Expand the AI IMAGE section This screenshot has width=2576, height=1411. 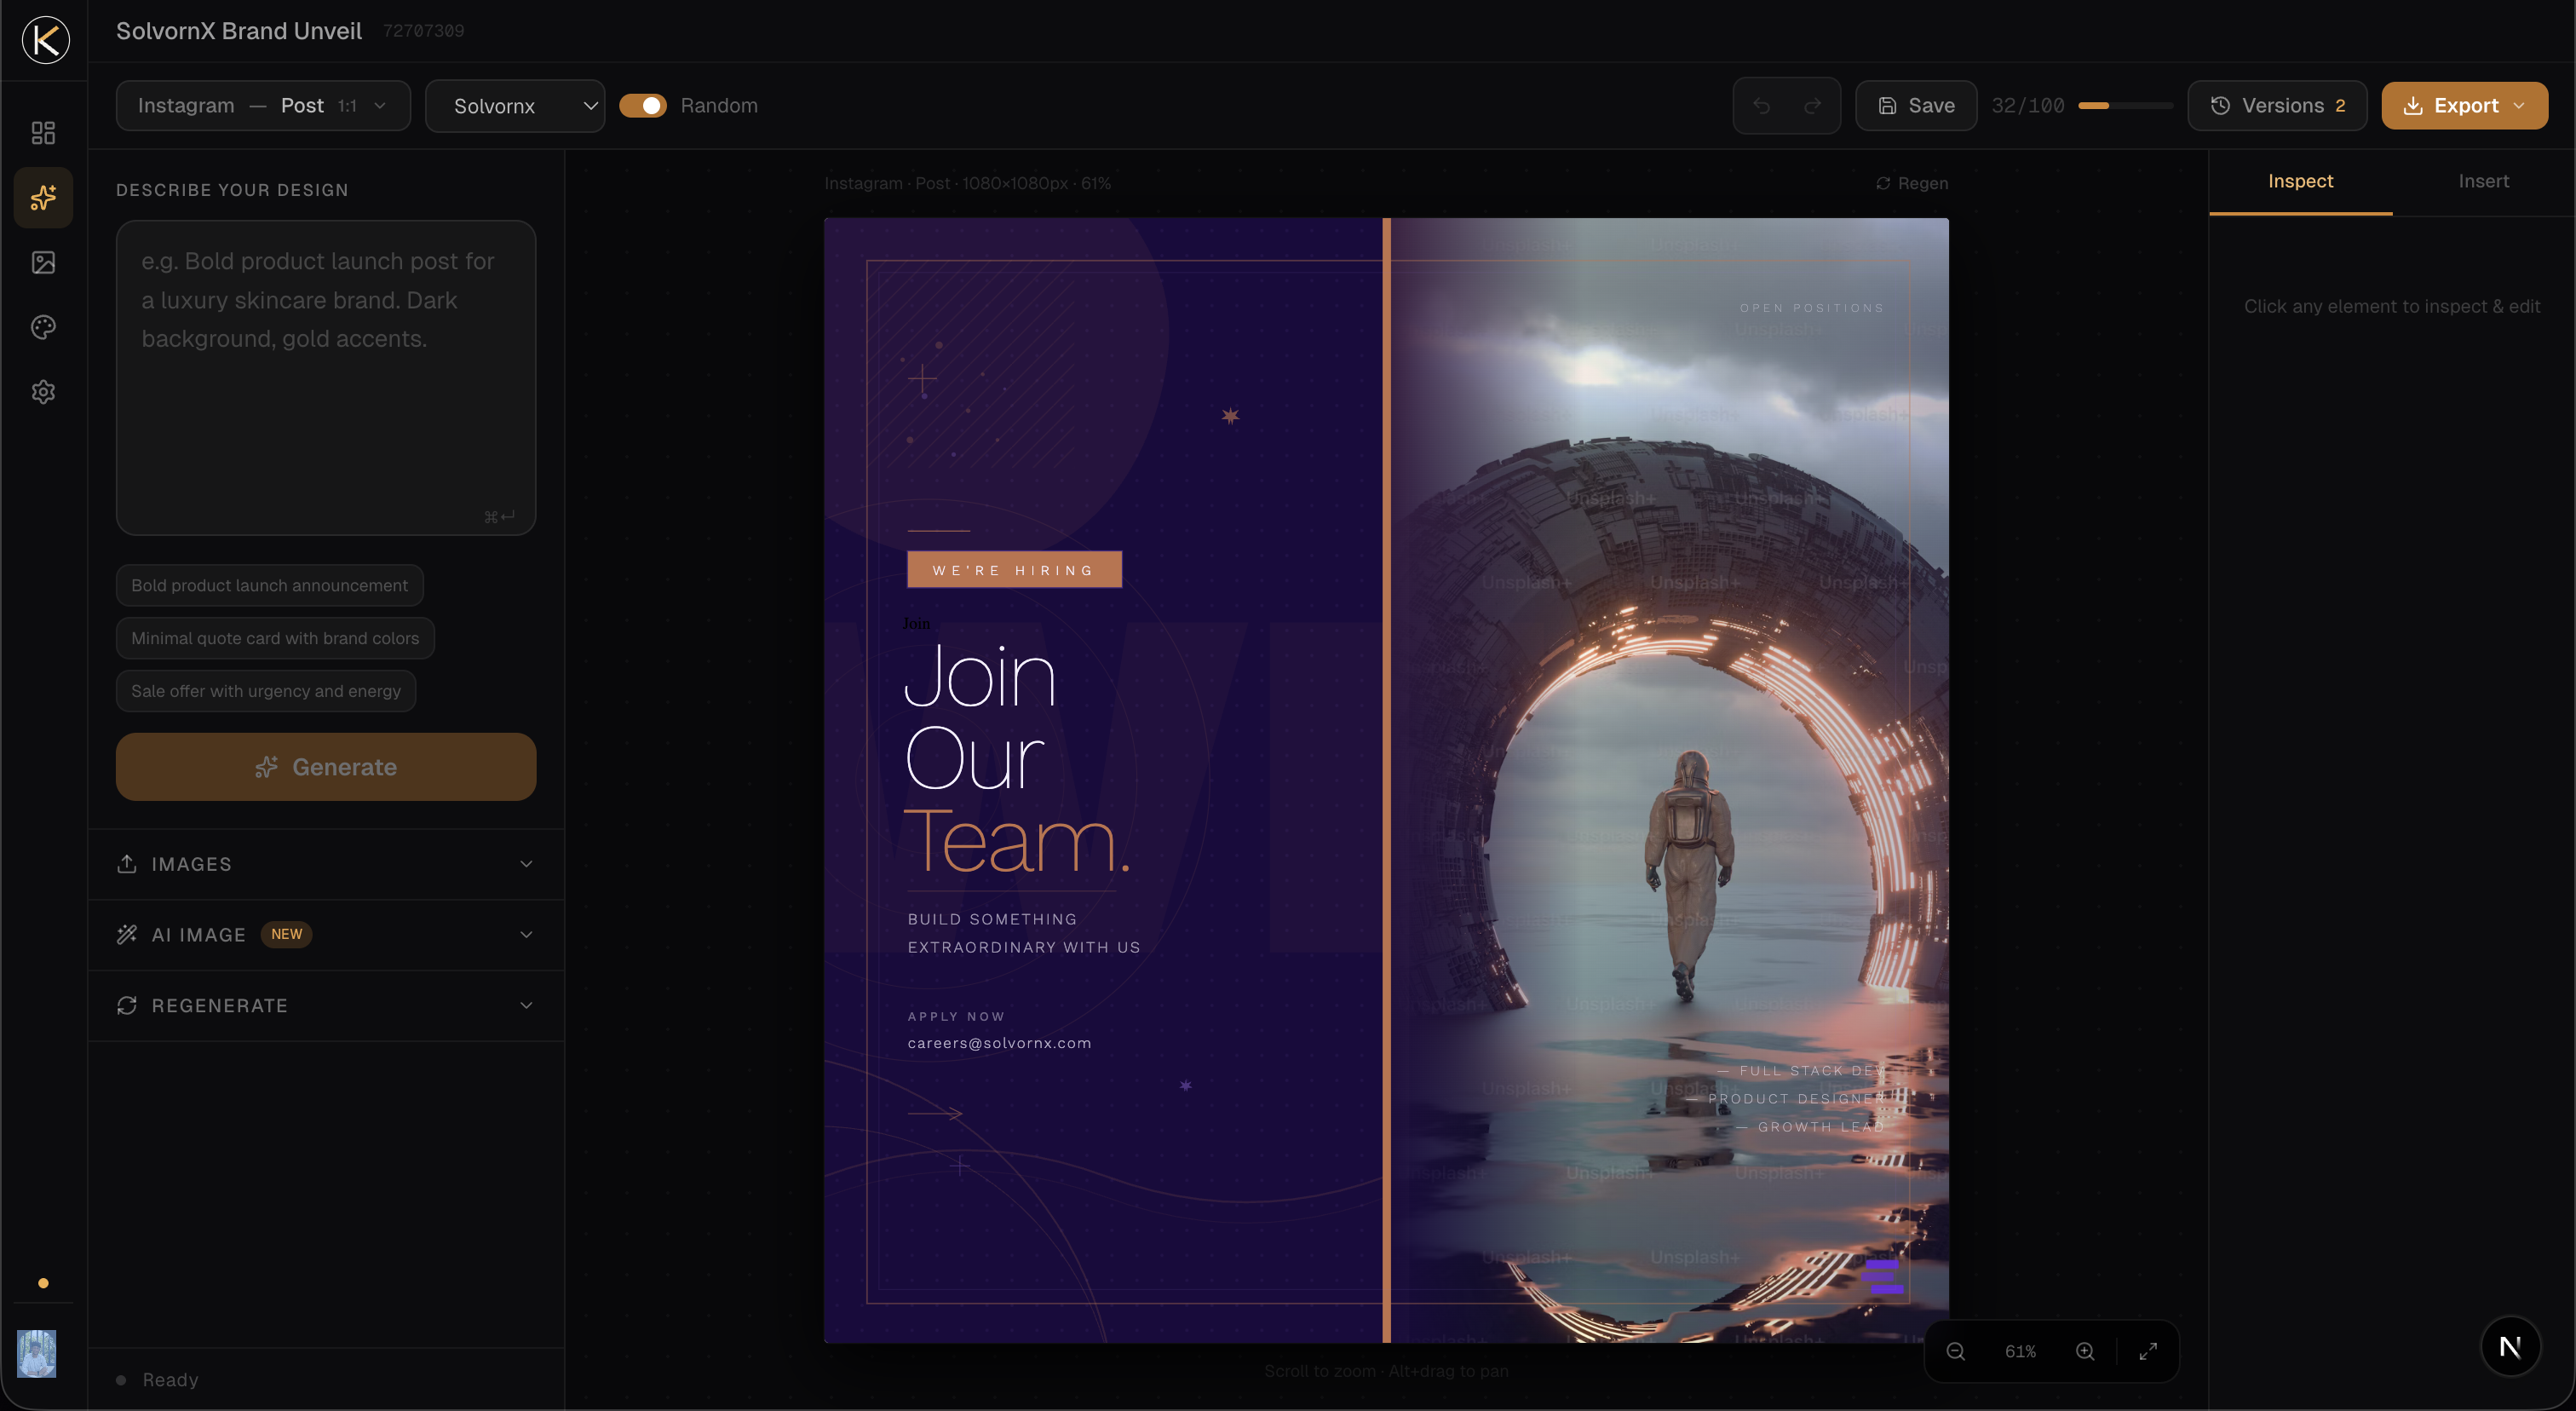pyautogui.click(x=326, y=935)
